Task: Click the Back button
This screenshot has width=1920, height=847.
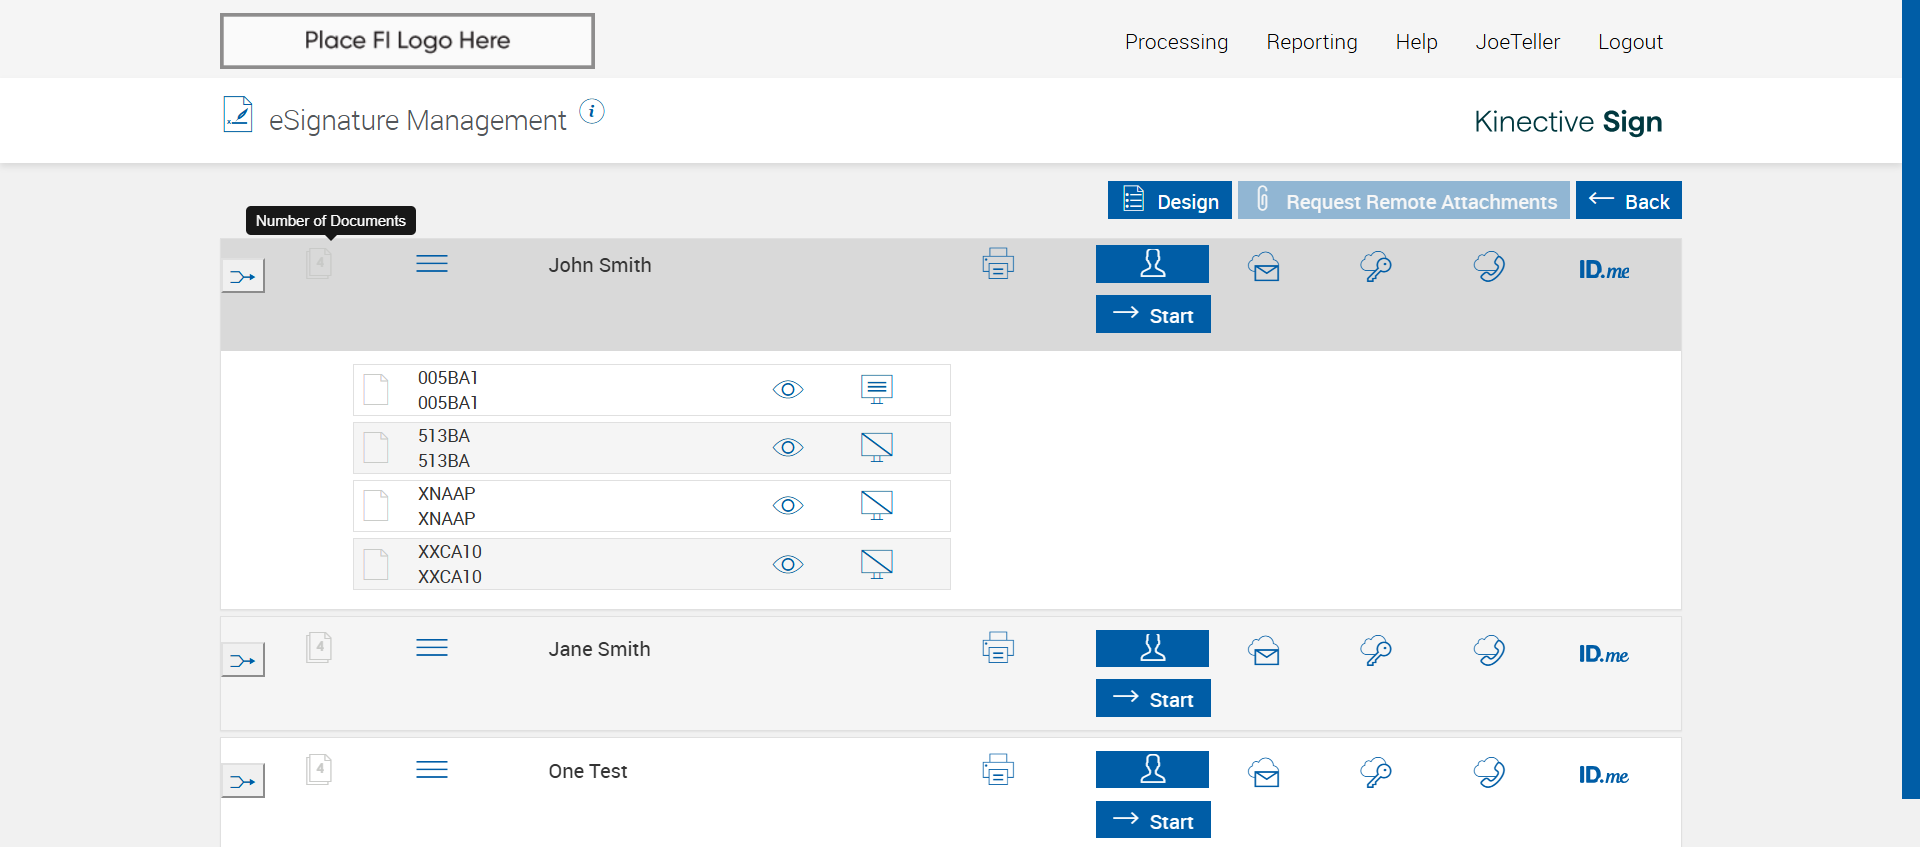Action: click(x=1628, y=201)
